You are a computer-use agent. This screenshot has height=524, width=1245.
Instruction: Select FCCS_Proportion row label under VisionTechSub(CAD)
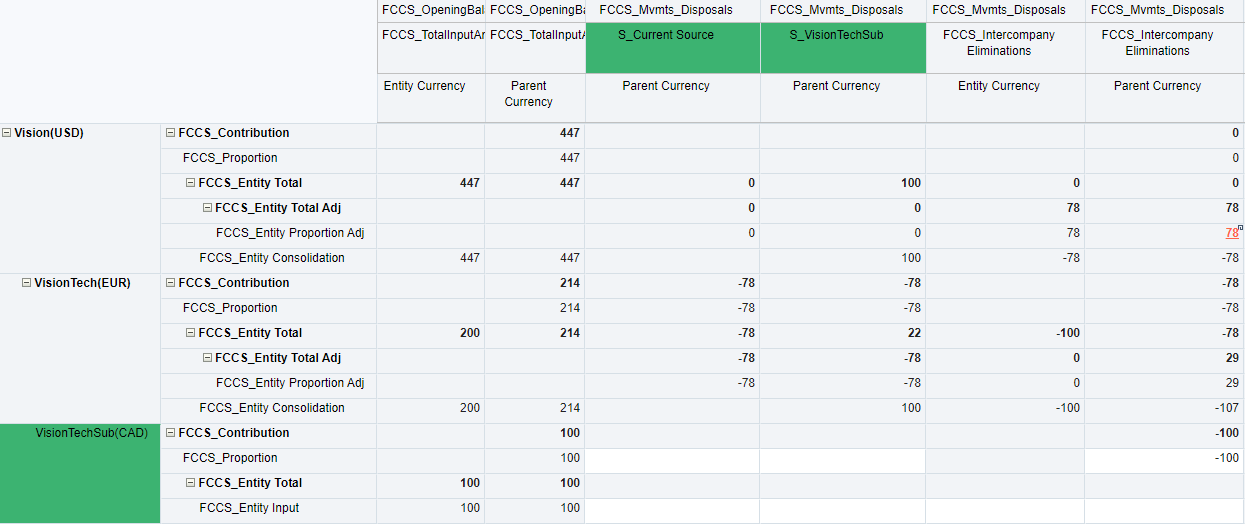[230, 458]
